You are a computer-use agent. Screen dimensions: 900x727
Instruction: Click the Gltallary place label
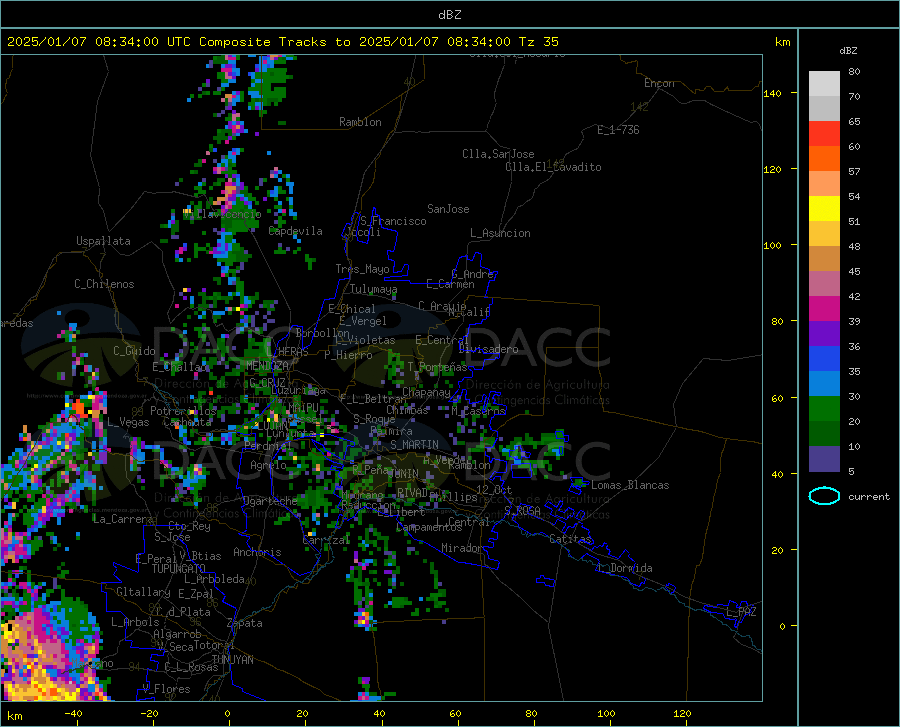pyautogui.click(x=143, y=592)
